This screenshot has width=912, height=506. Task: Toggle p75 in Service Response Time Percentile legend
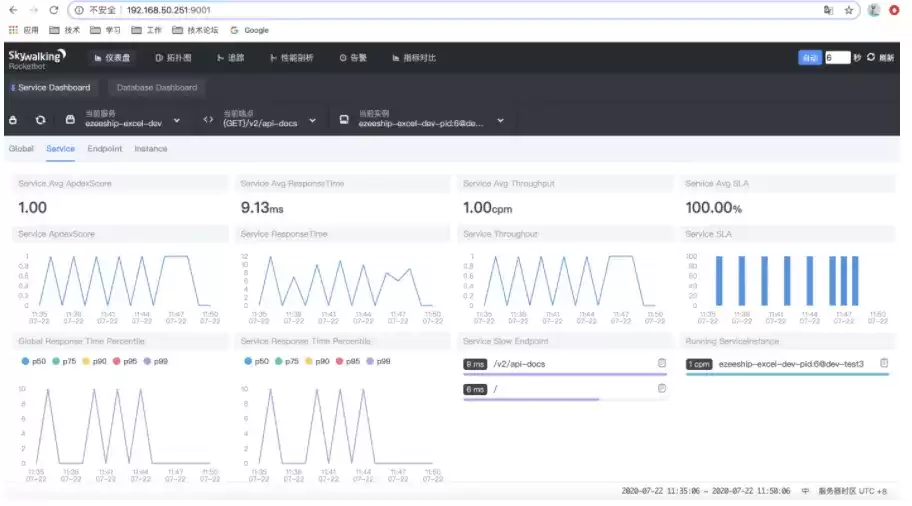(287, 361)
